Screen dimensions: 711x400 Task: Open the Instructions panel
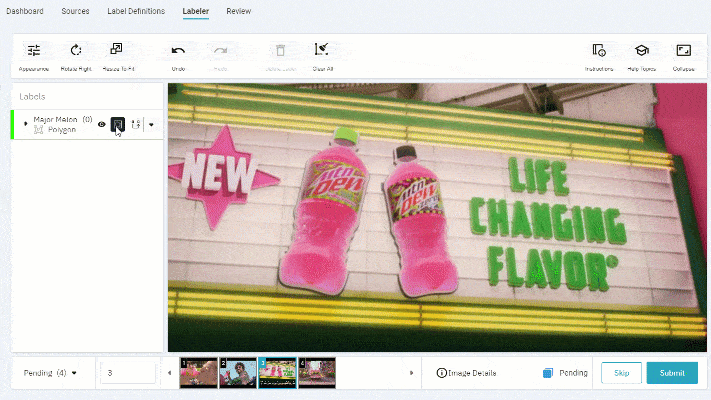coord(599,51)
